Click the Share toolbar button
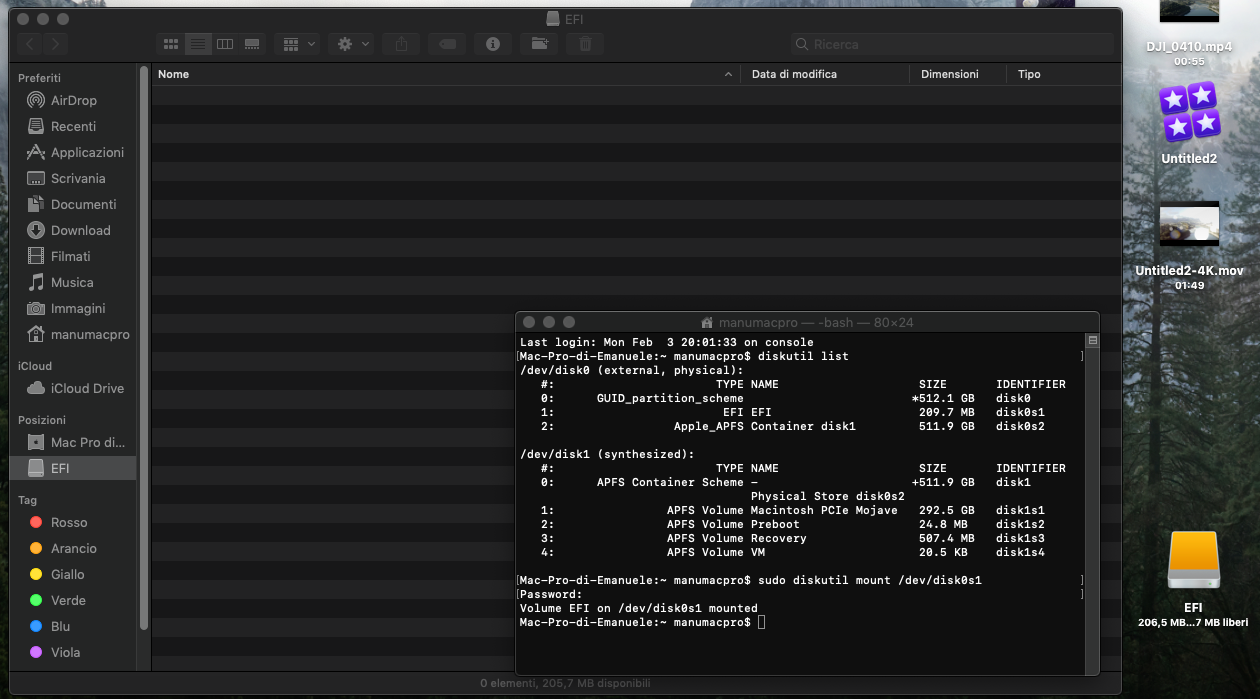The width and height of the screenshot is (1260, 699). (x=401, y=44)
